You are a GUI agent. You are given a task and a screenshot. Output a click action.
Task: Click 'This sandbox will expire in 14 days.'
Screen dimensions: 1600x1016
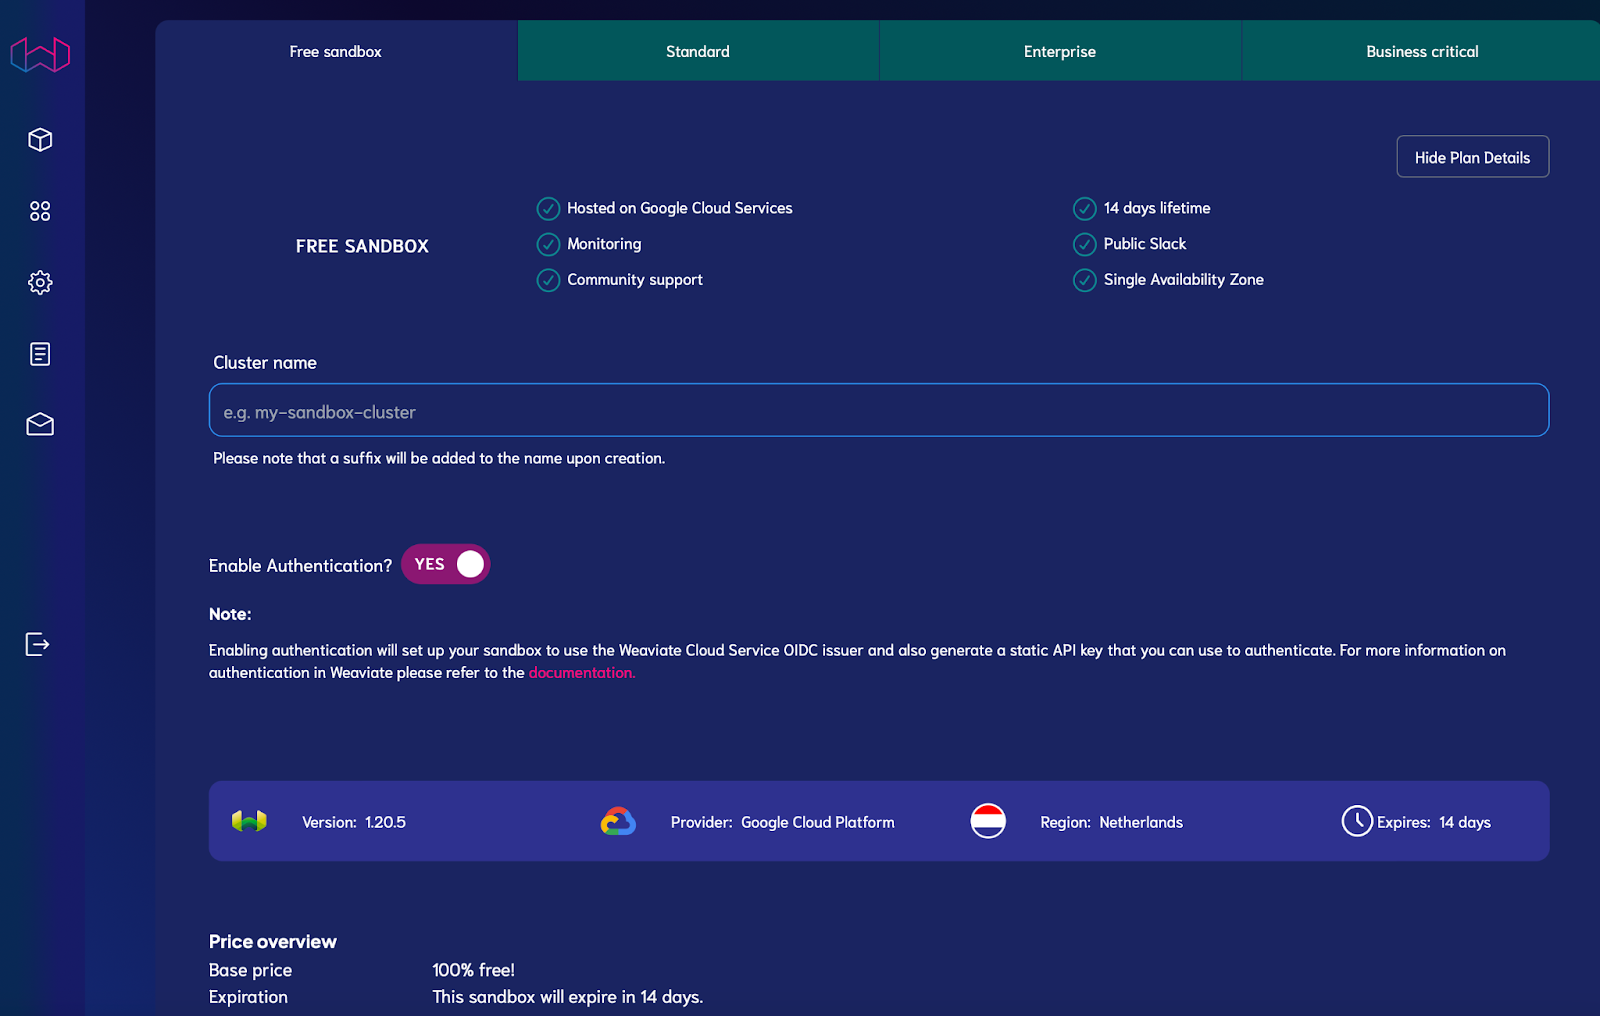tap(568, 997)
